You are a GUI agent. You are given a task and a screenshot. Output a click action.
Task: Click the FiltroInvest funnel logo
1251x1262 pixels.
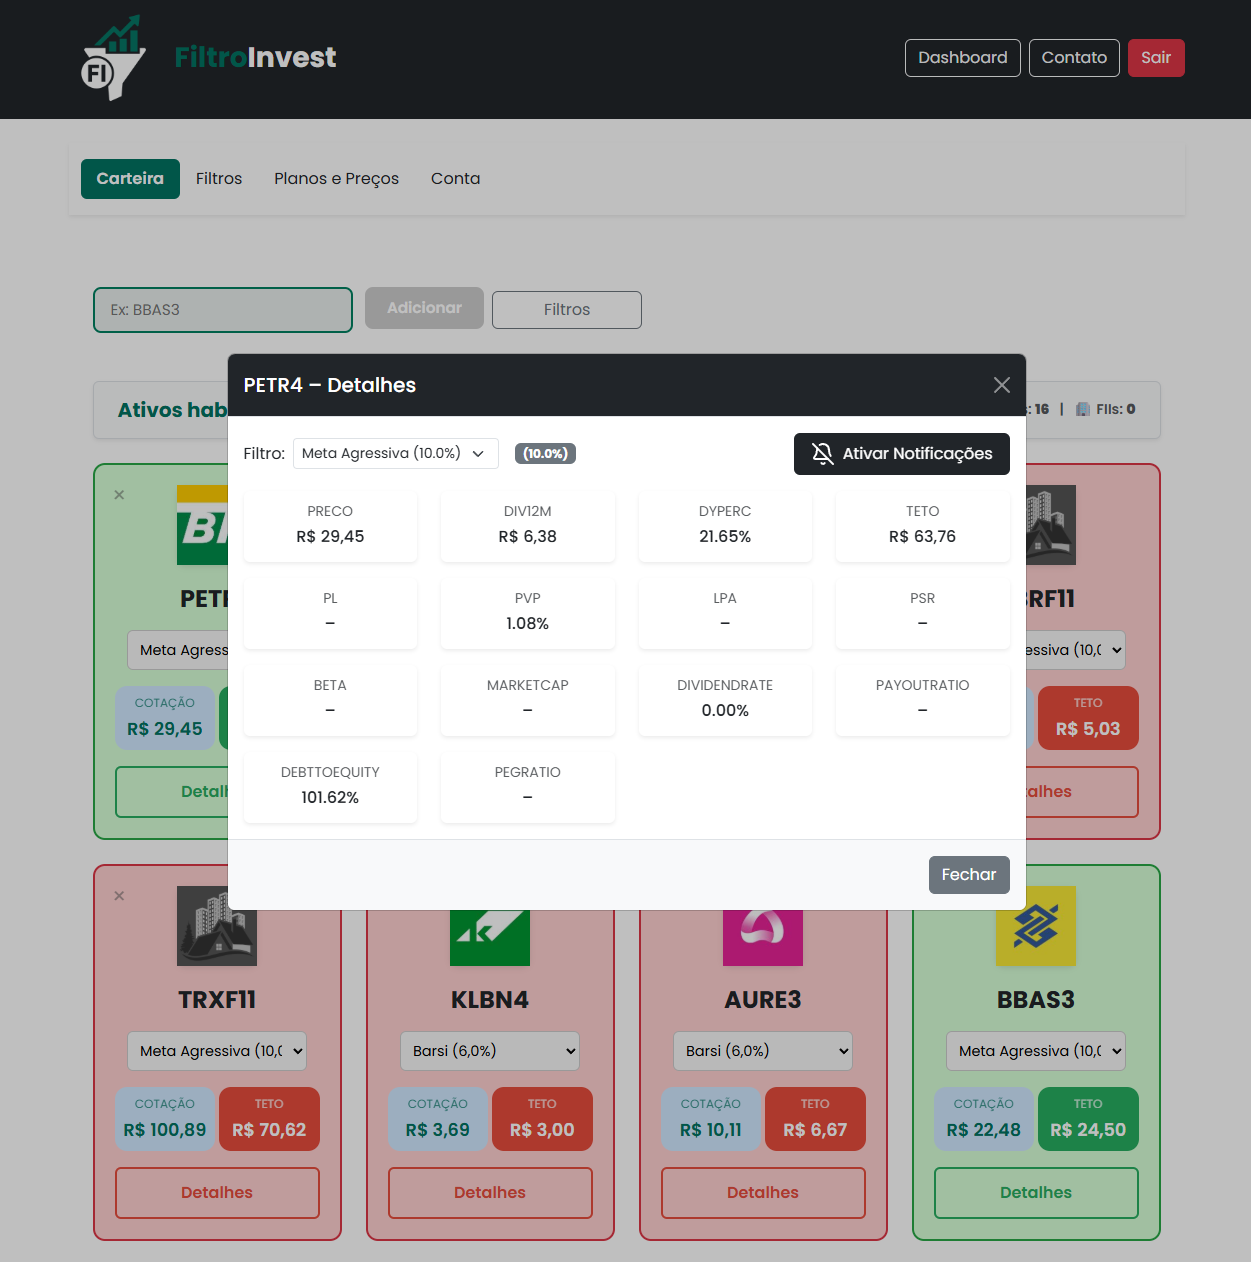pyautogui.click(x=113, y=58)
